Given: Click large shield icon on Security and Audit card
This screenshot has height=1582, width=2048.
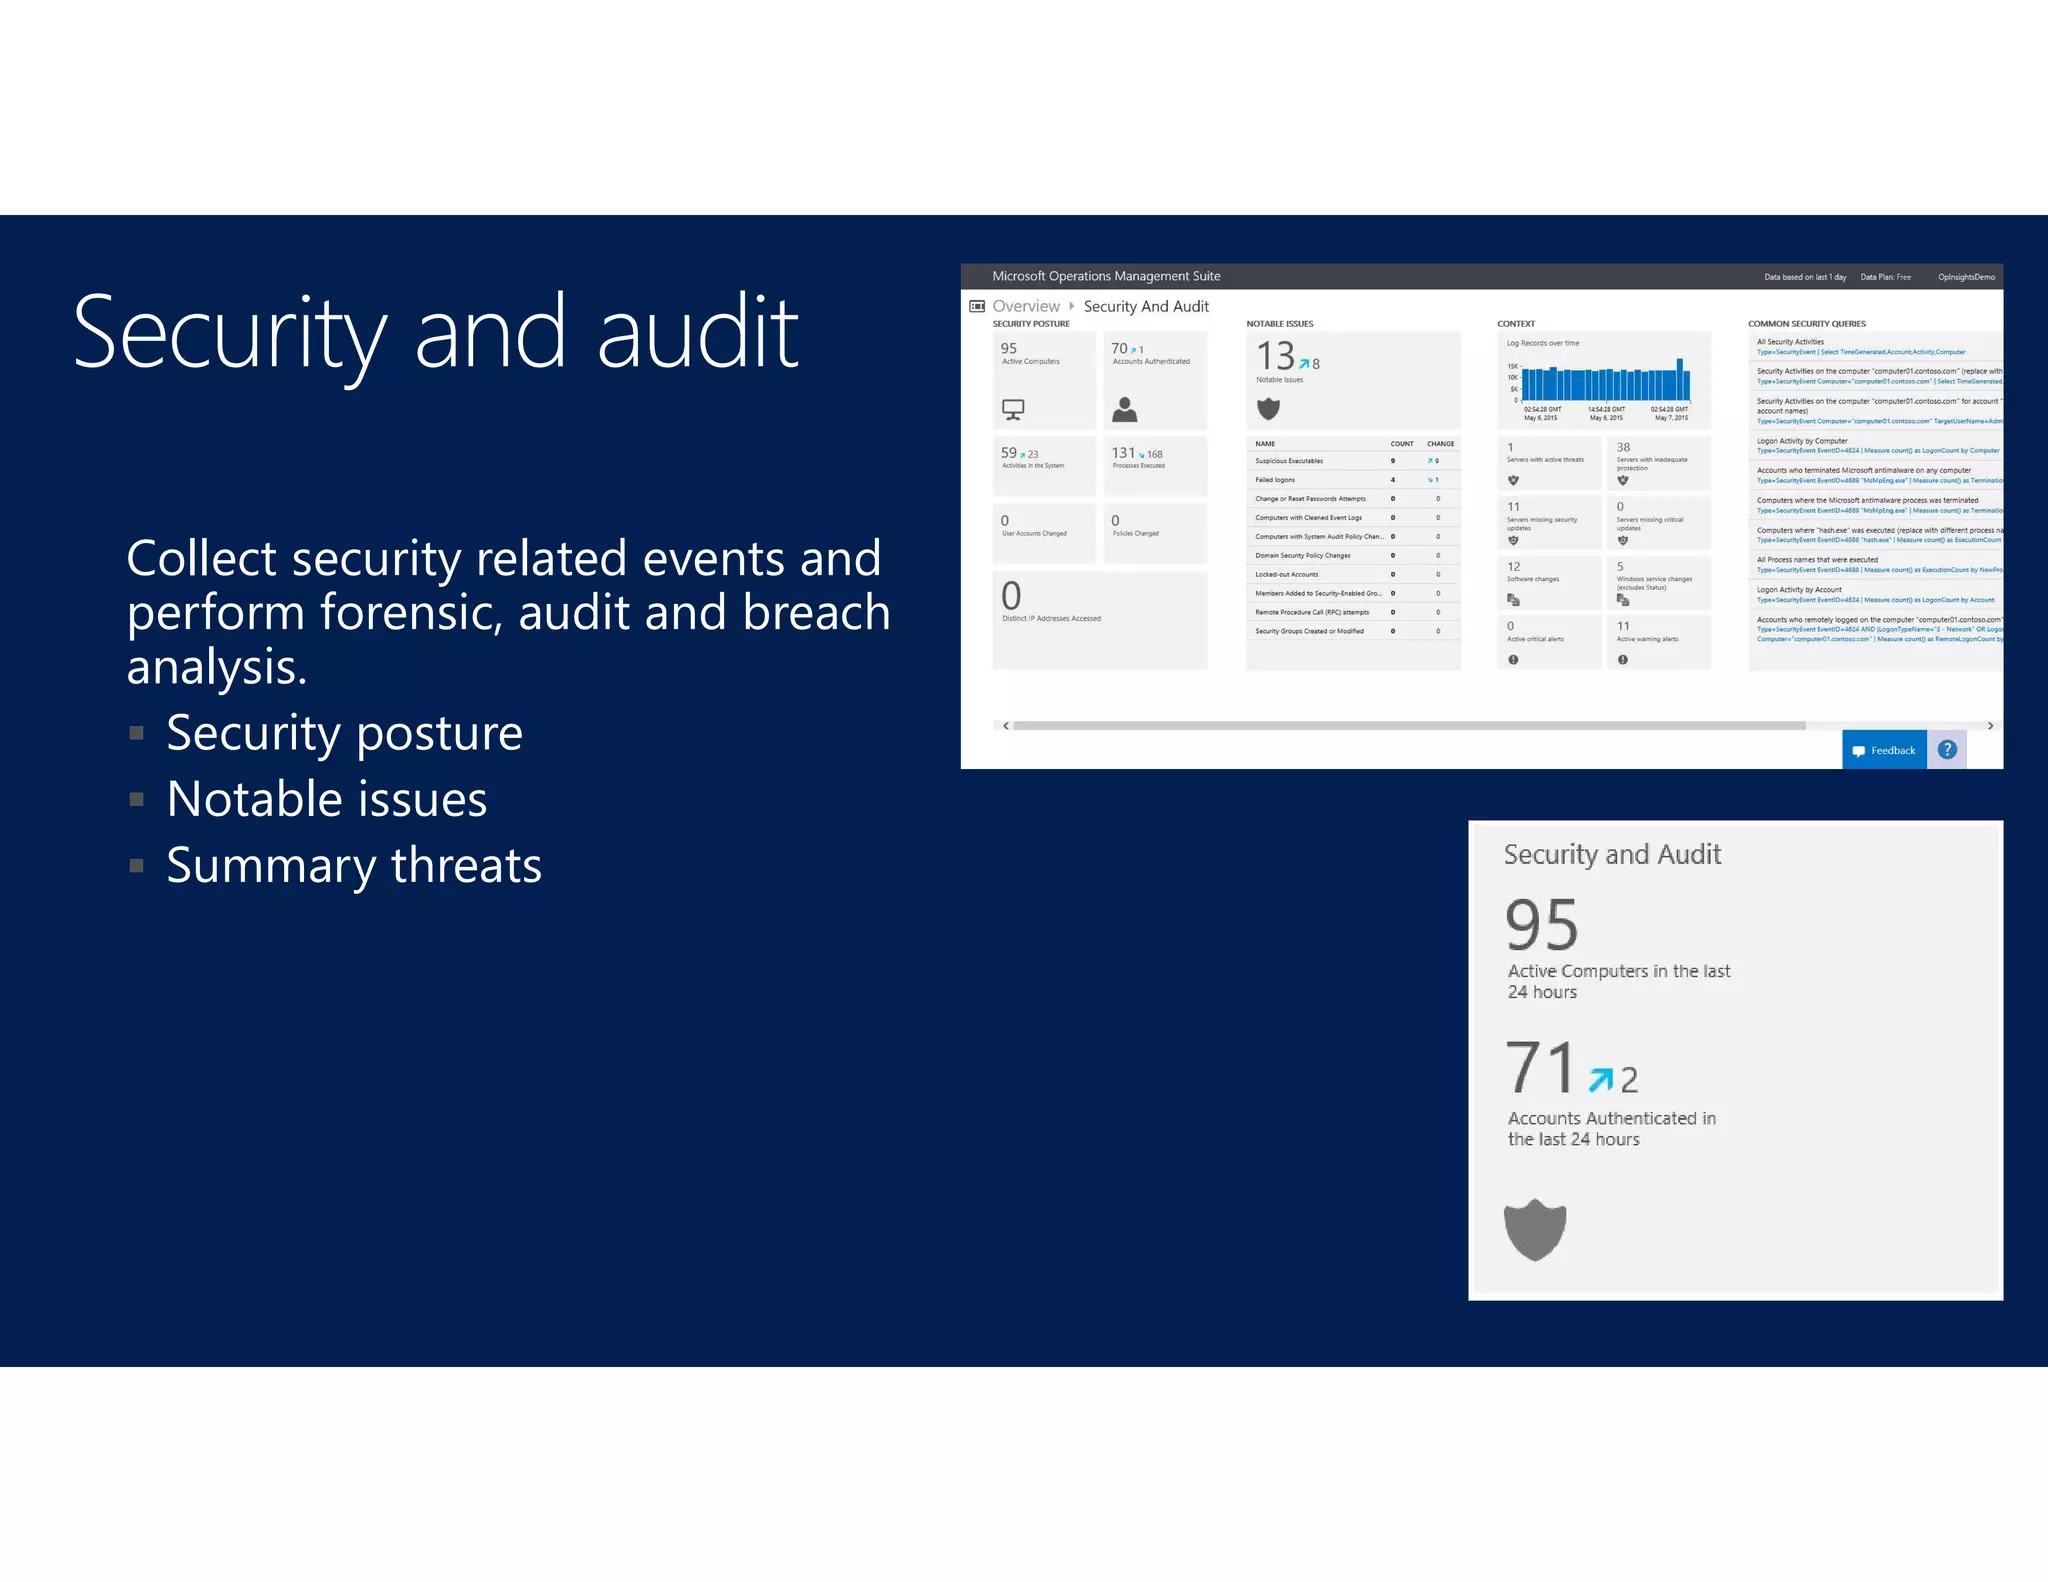Looking at the screenshot, I should tap(1535, 1229).
